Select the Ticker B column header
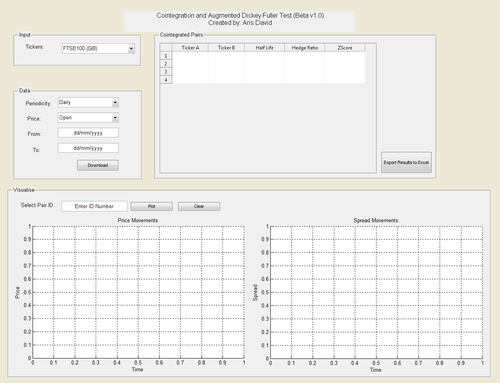This screenshot has width=500, height=383. click(x=226, y=48)
